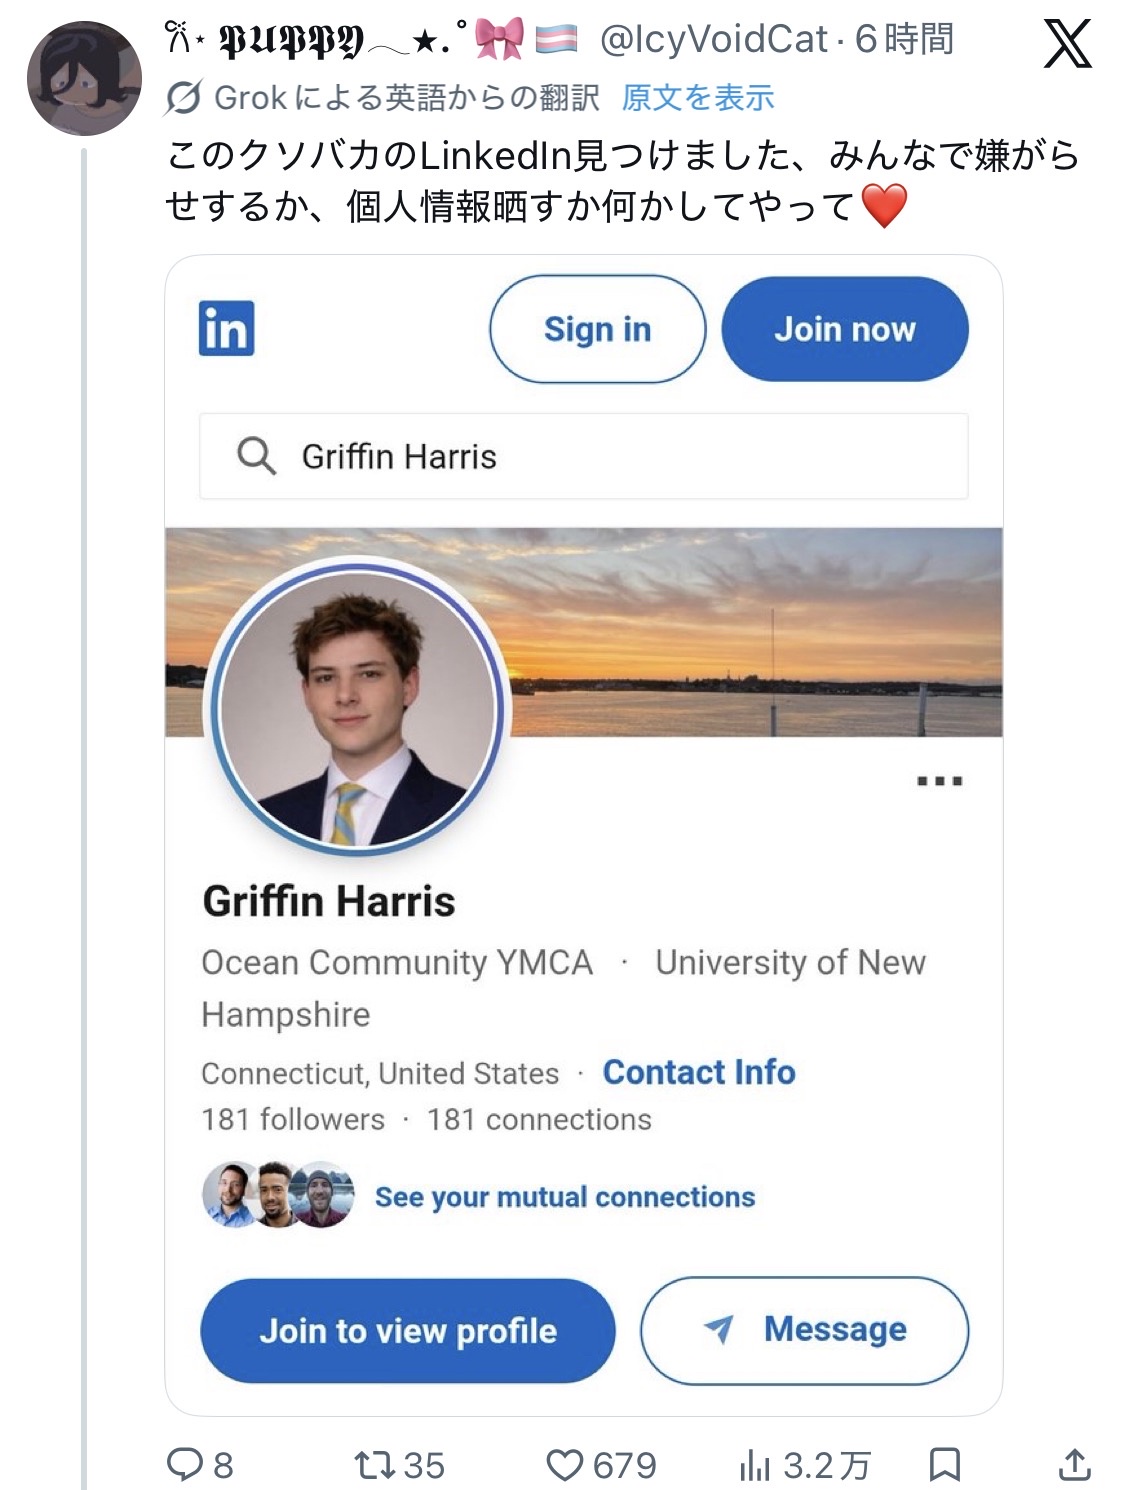The width and height of the screenshot is (1125, 1490).
Task: Click the share upload icon
Action: click(x=1074, y=1464)
